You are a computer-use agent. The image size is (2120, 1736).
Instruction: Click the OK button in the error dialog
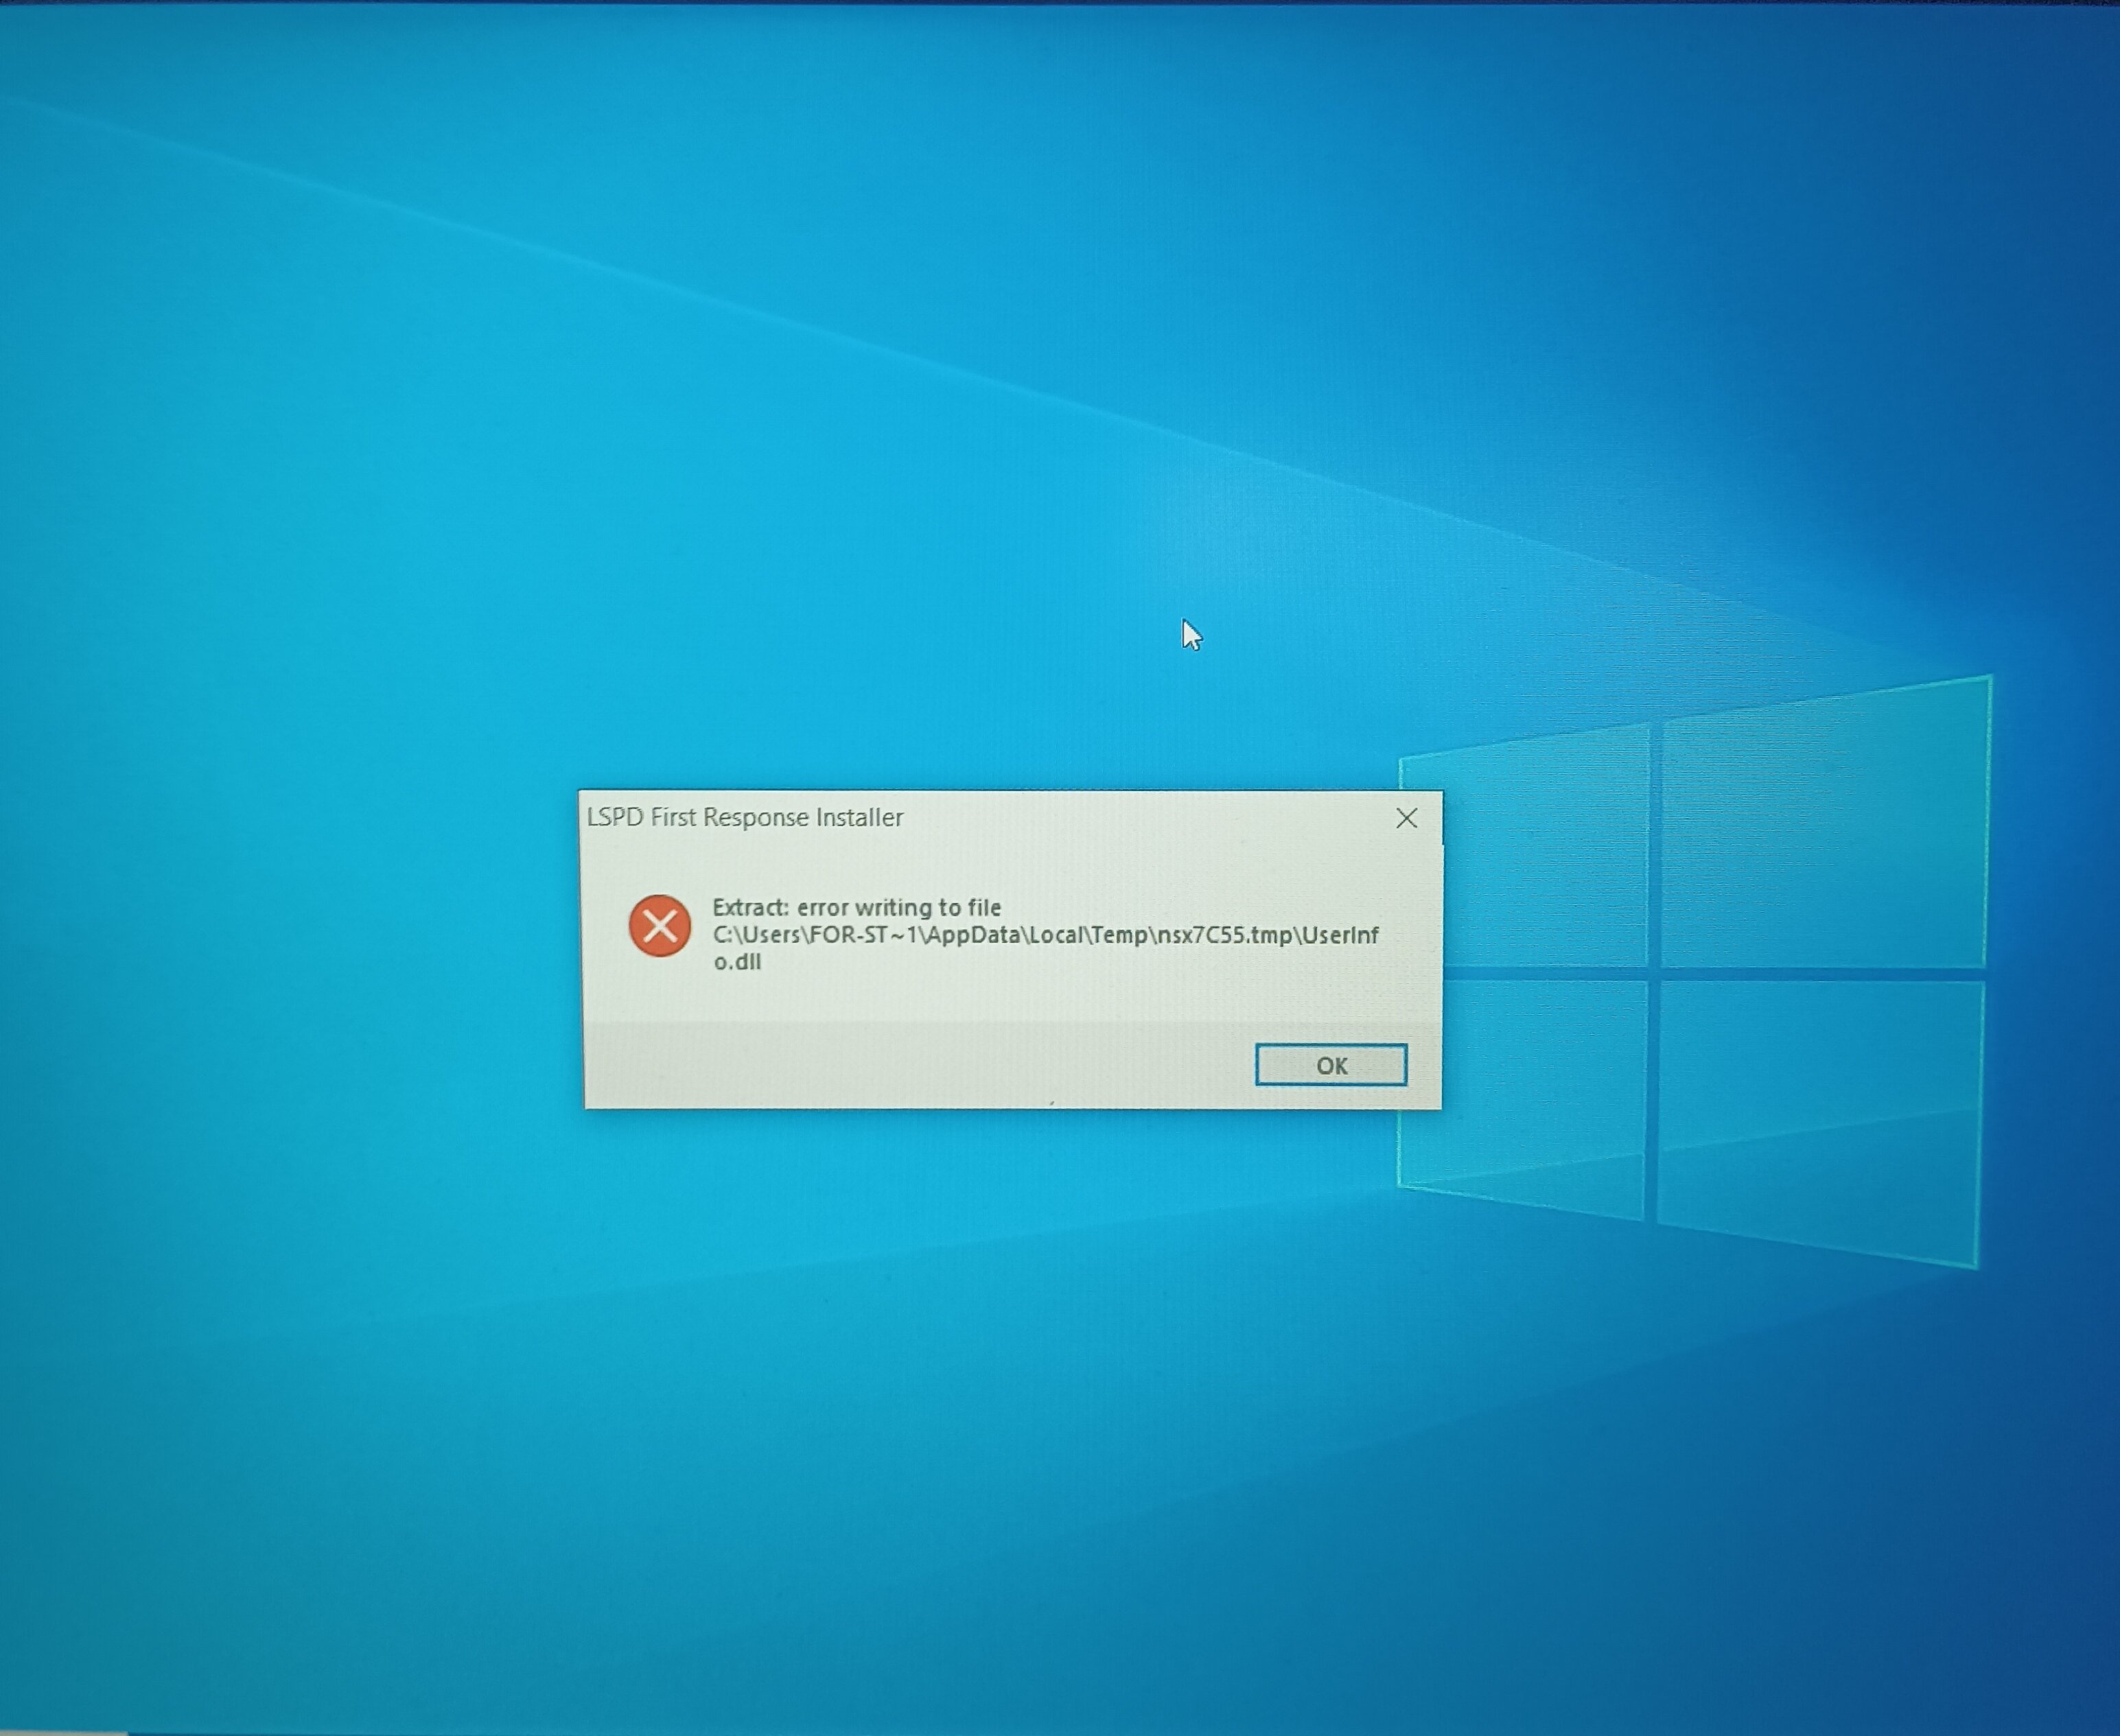click(1330, 1065)
